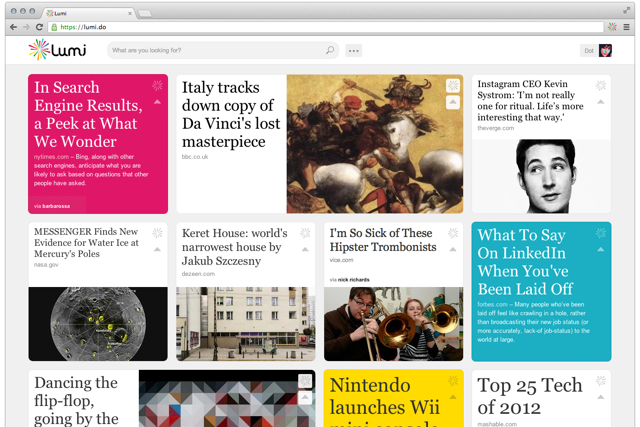Click the user avatar in the header
640x427 pixels.
(x=605, y=50)
